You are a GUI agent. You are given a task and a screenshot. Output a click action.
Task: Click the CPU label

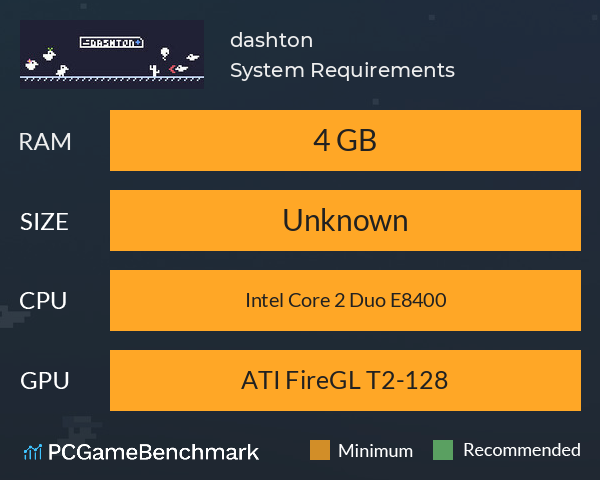click(x=43, y=301)
